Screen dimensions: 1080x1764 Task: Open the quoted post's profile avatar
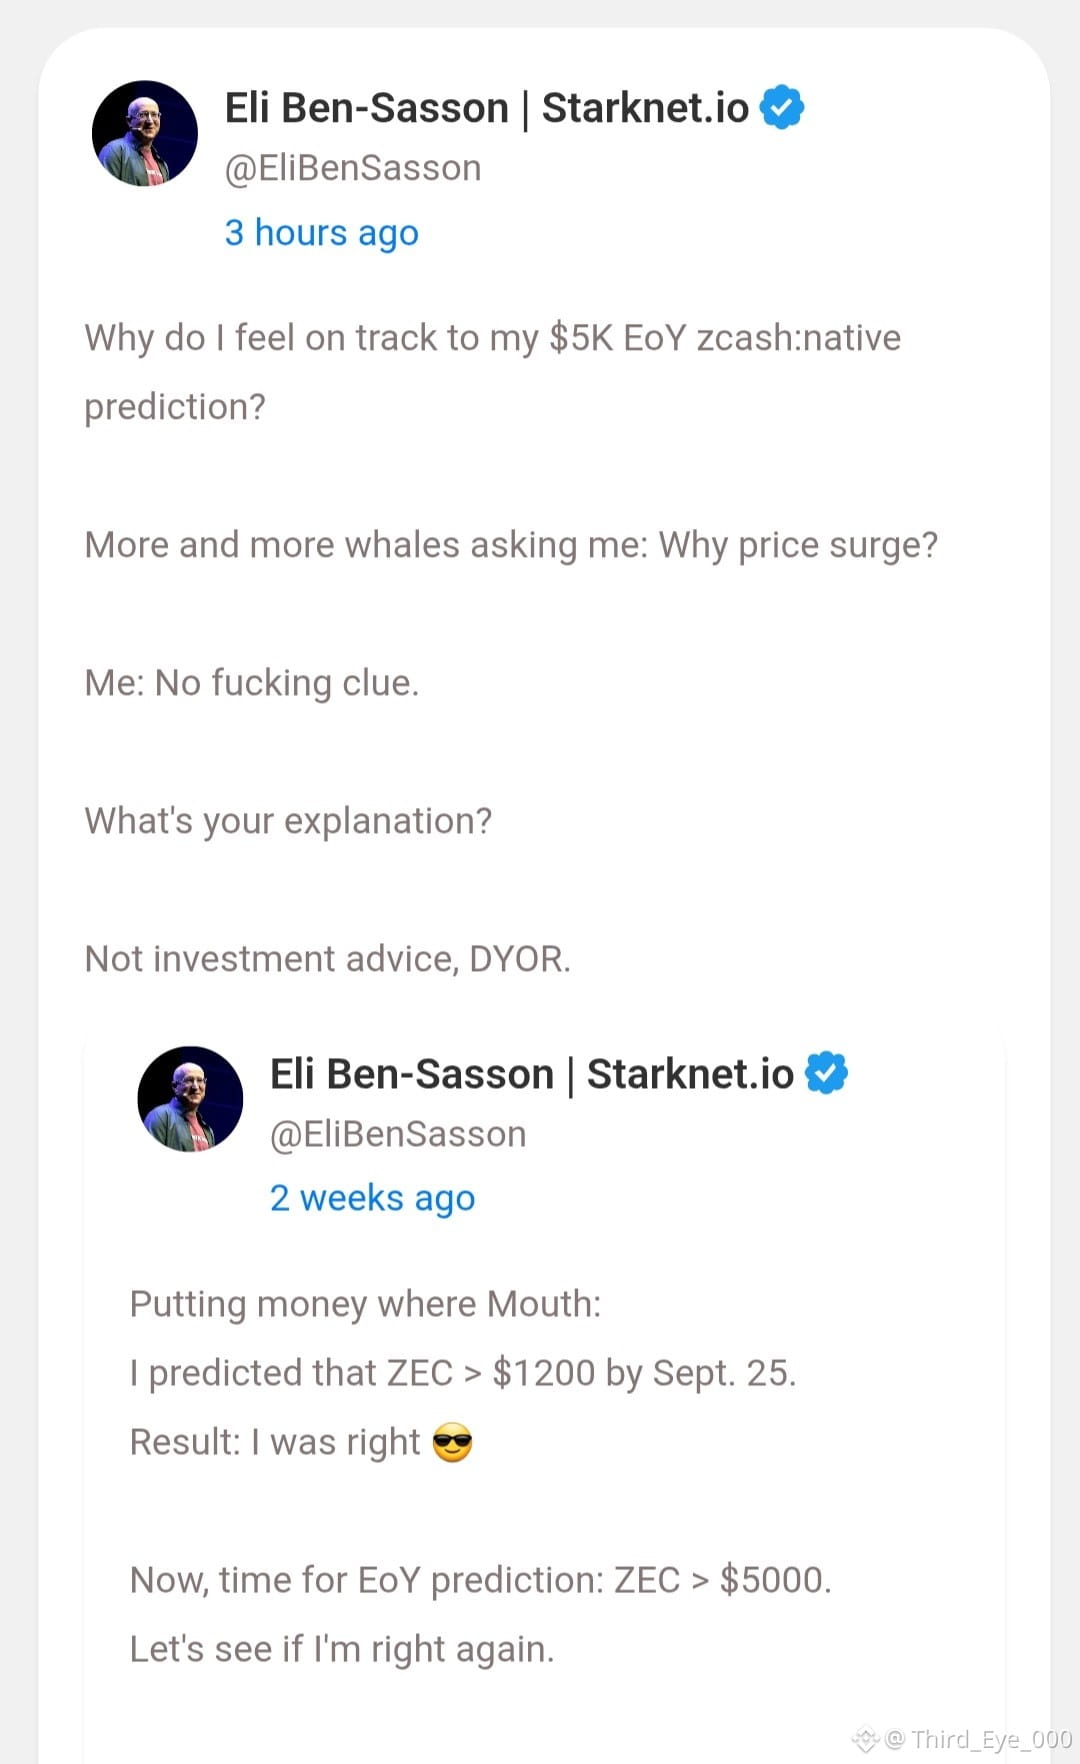[190, 1099]
